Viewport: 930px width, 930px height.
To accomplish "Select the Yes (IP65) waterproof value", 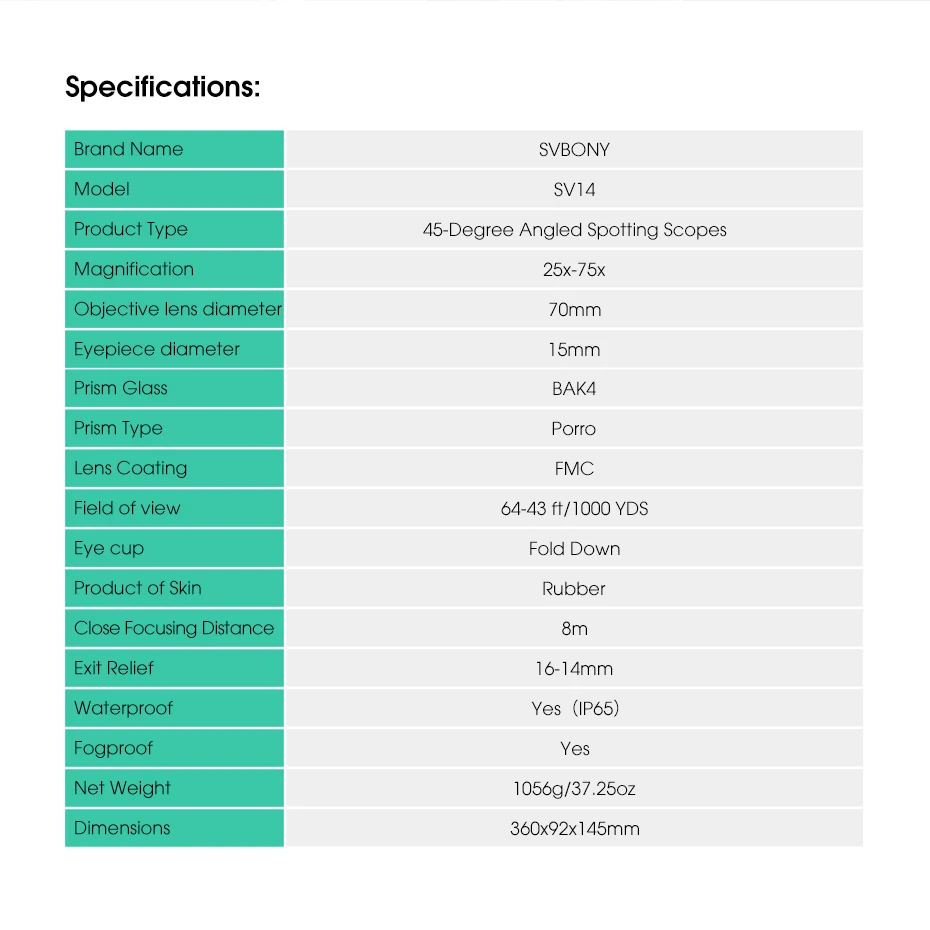I will (x=575, y=708).
